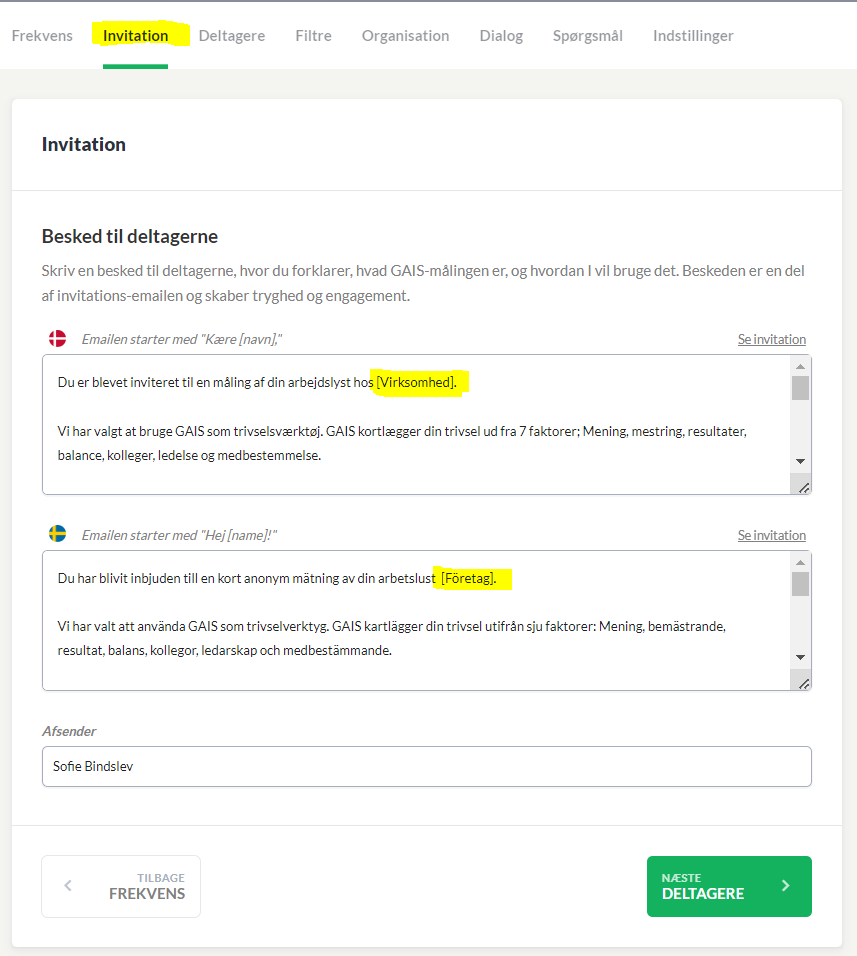Viewport: 857px width, 956px height.
Task: Open Se invitation link for Danish email
Action: (x=772, y=339)
